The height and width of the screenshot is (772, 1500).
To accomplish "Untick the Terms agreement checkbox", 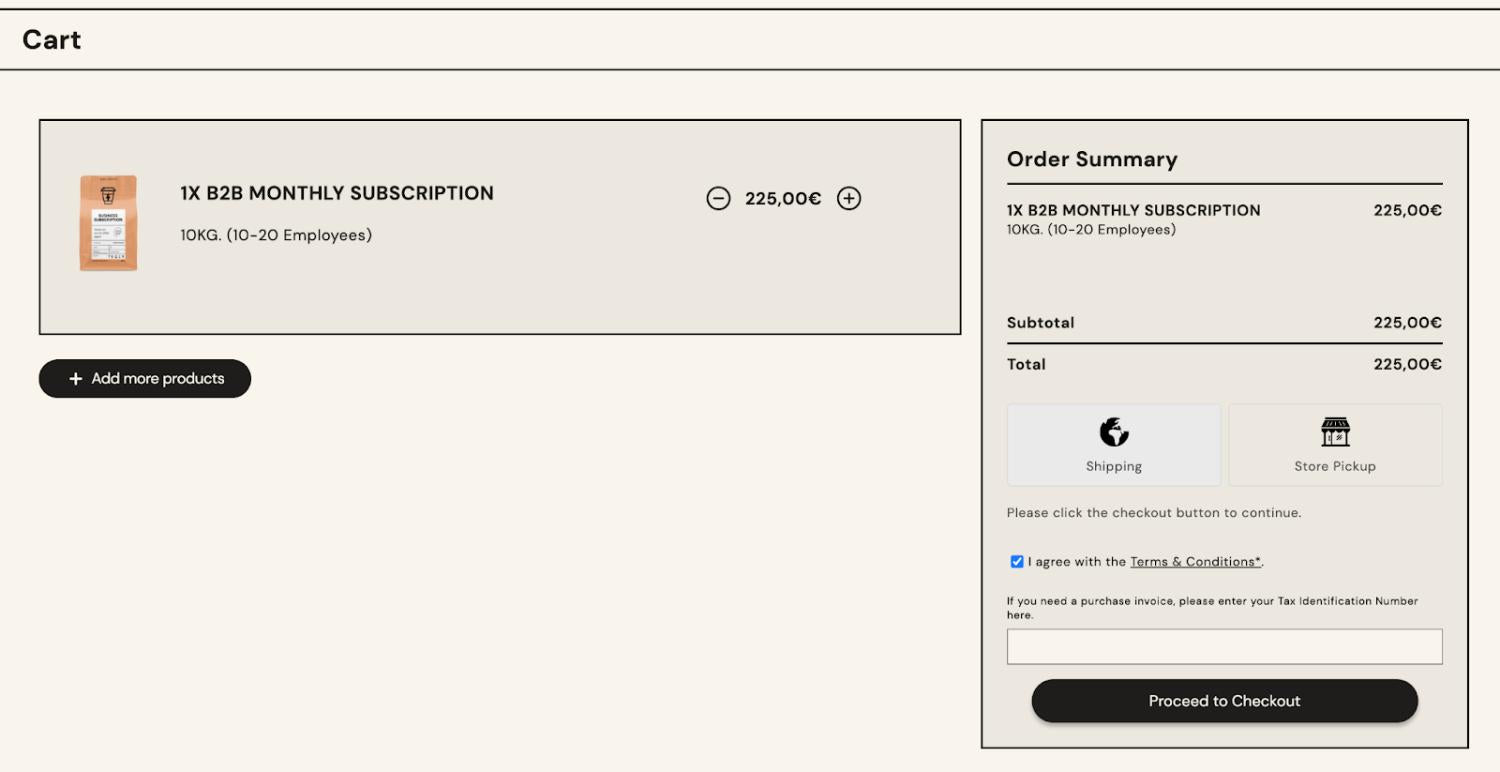I will [1017, 562].
